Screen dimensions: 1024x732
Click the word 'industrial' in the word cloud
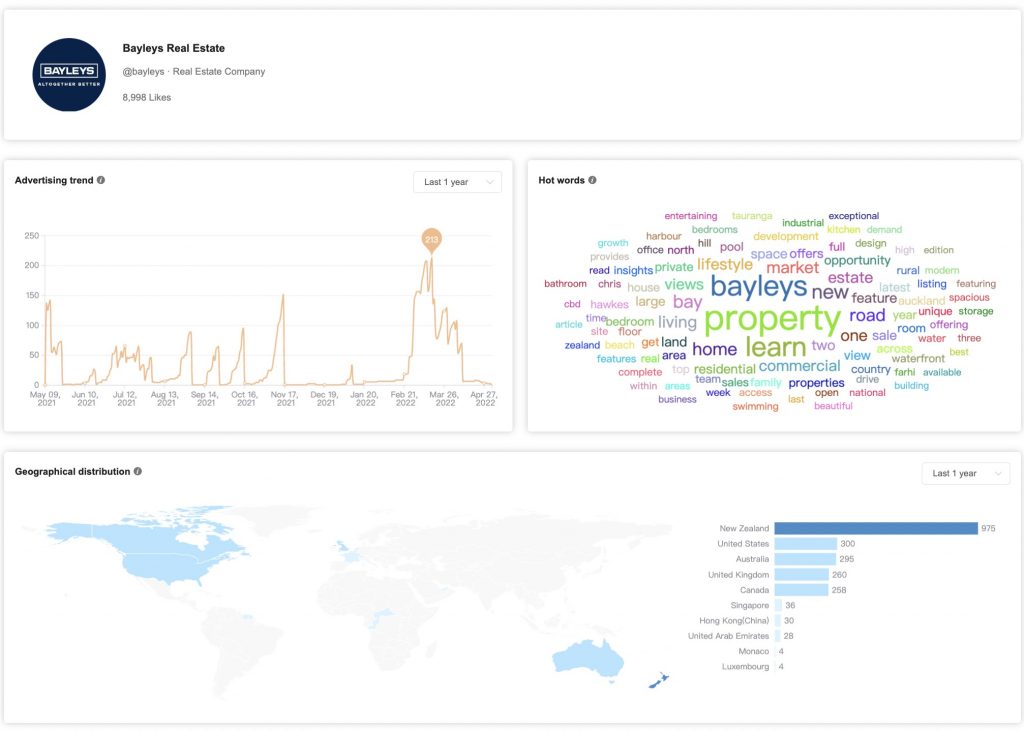click(803, 223)
